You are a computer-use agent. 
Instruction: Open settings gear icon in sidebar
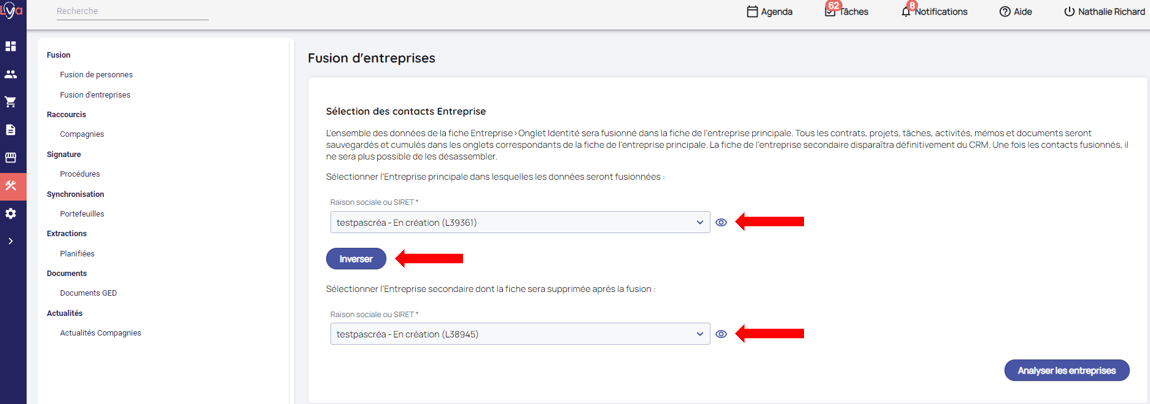tap(11, 214)
